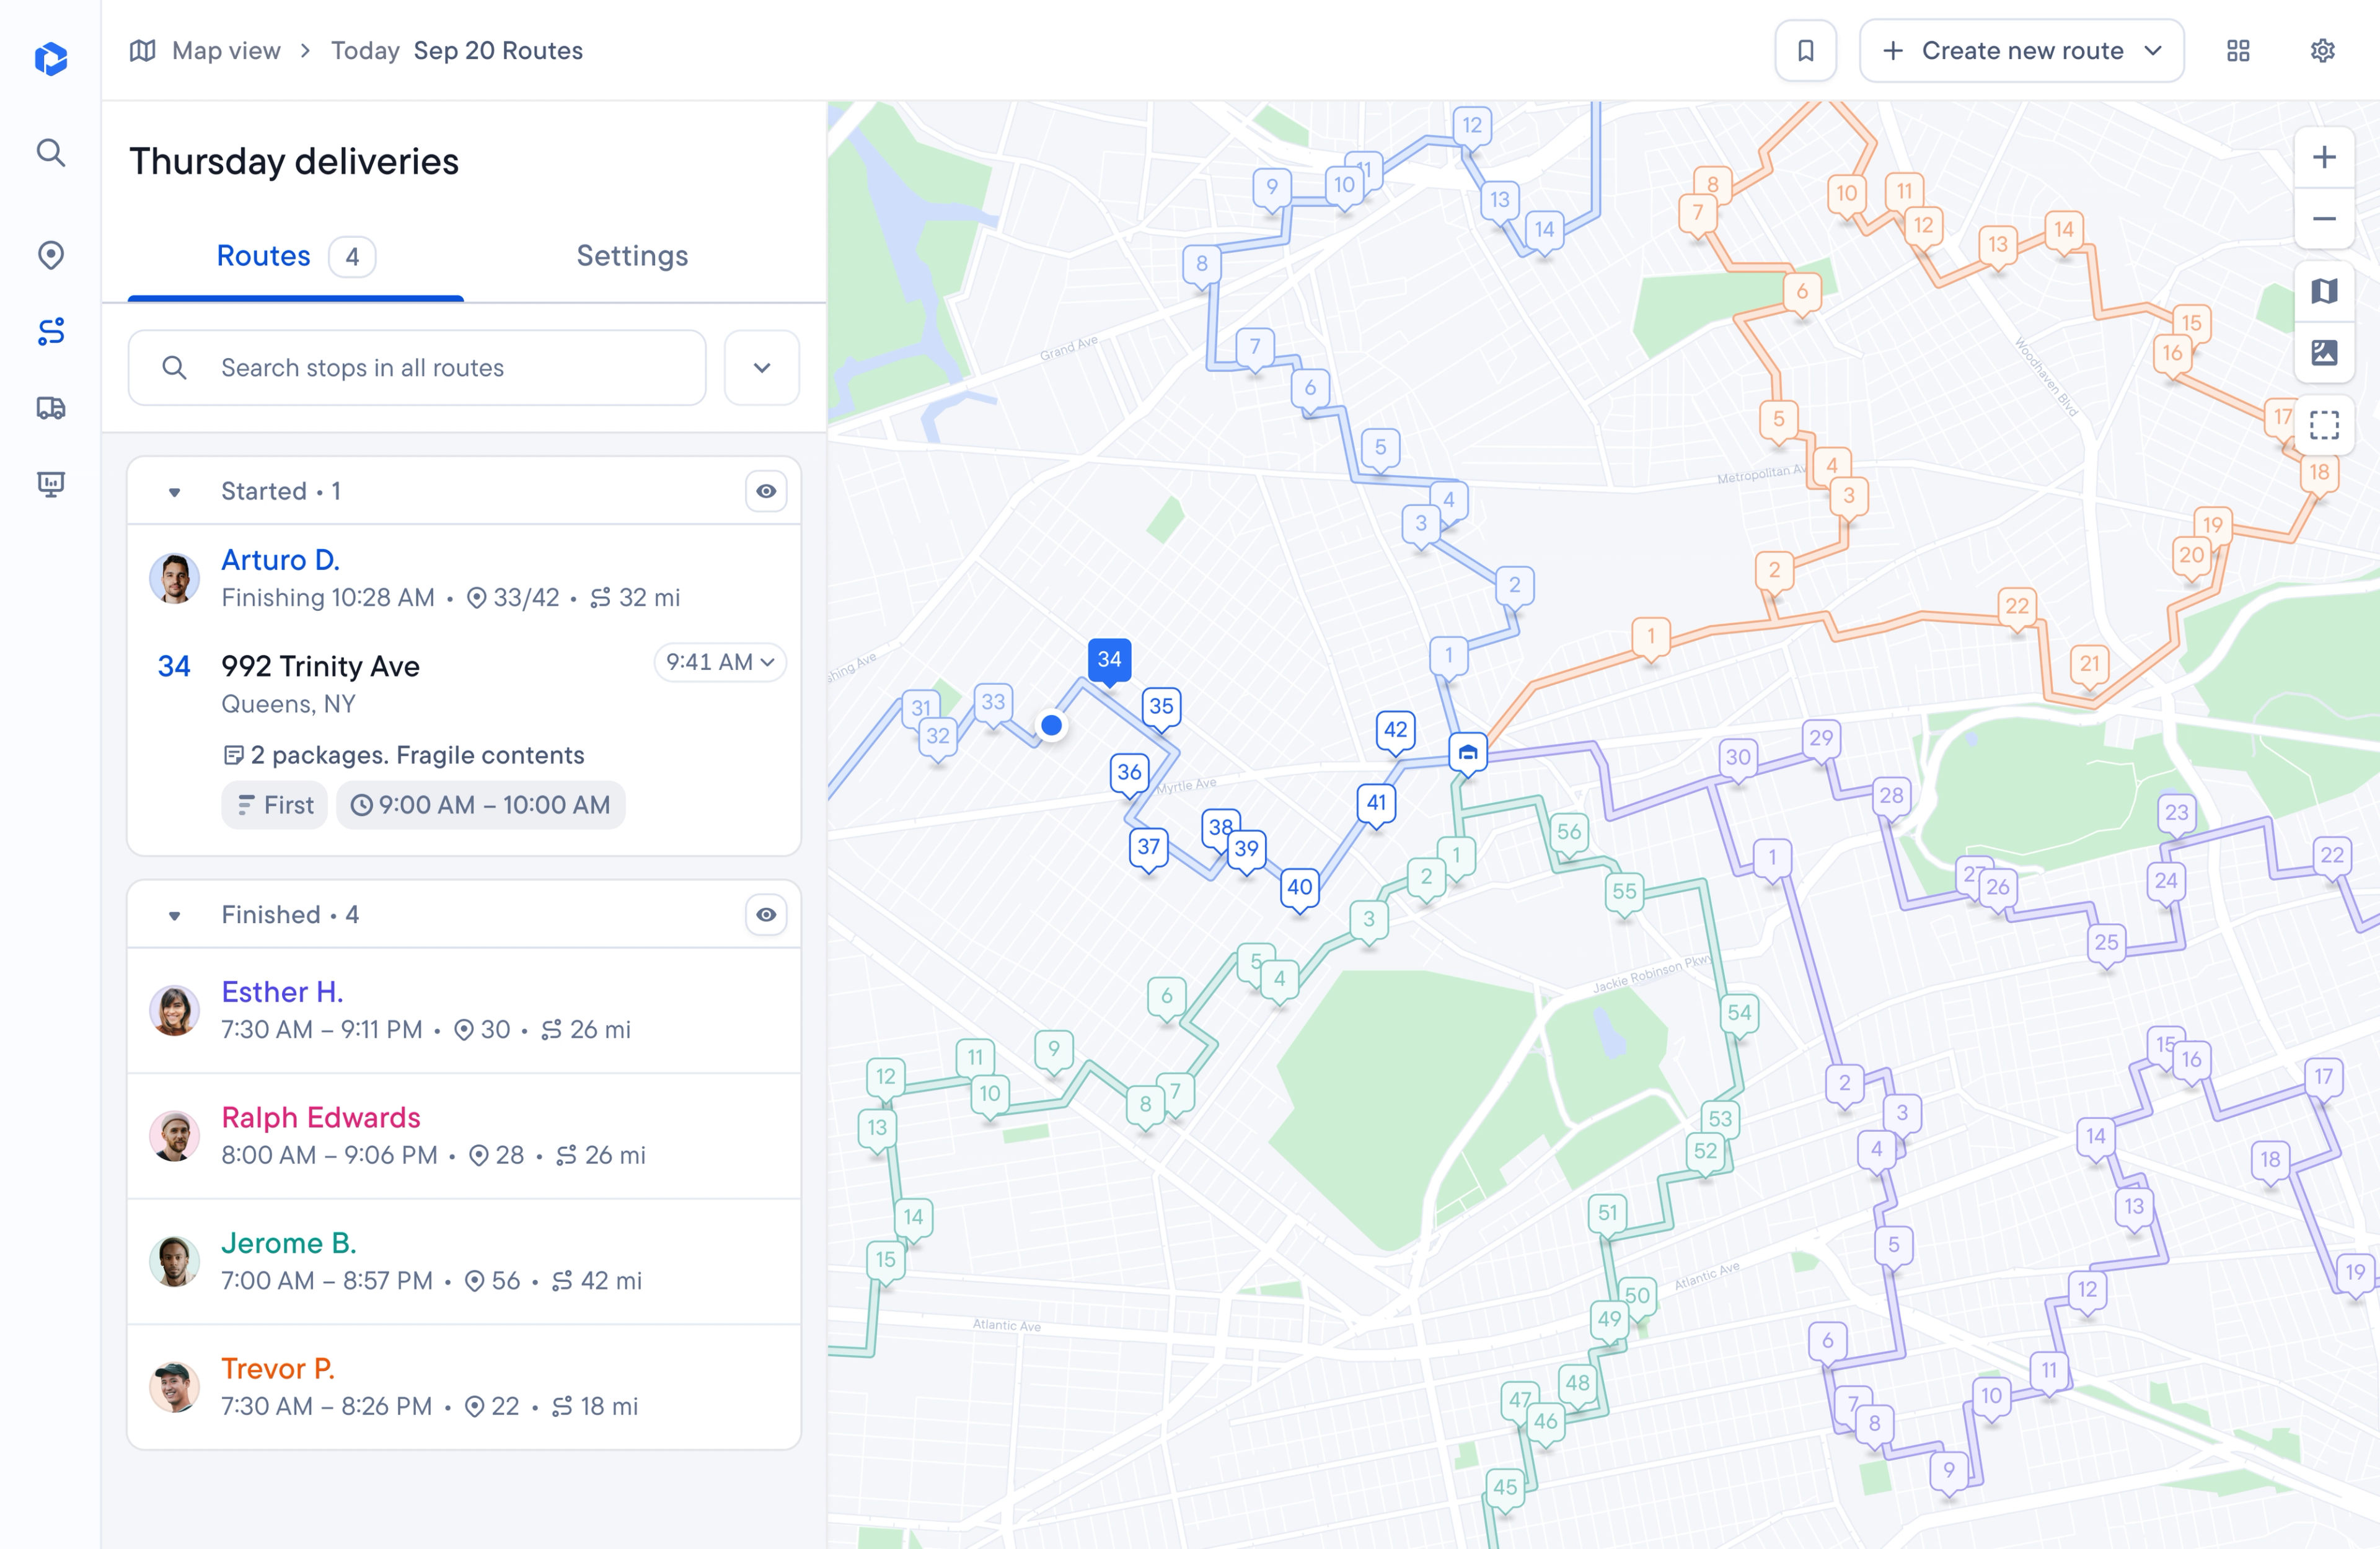
Task: Open the search icon in the sidebar
Action: (51, 153)
